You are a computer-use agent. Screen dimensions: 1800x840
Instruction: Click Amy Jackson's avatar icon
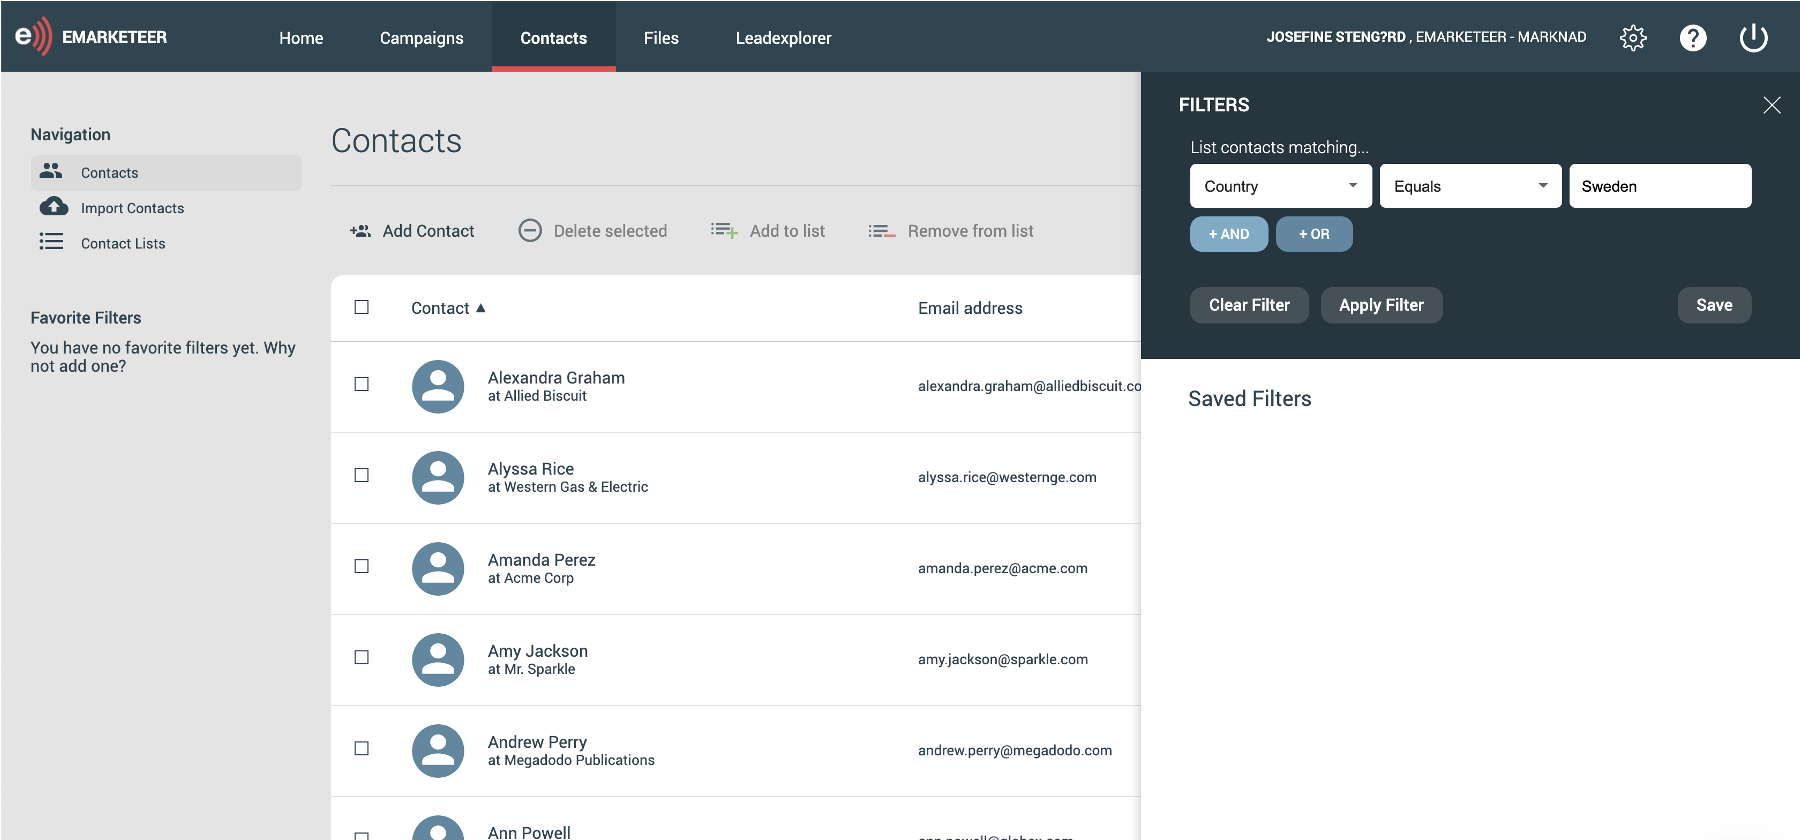pyautogui.click(x=438, y=660)
